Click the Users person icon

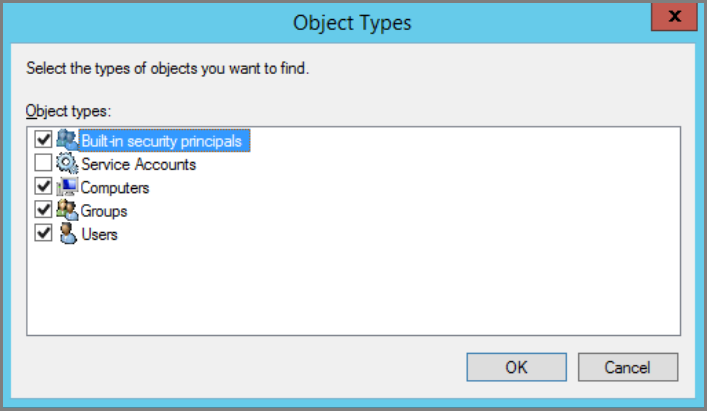(68, 233)
